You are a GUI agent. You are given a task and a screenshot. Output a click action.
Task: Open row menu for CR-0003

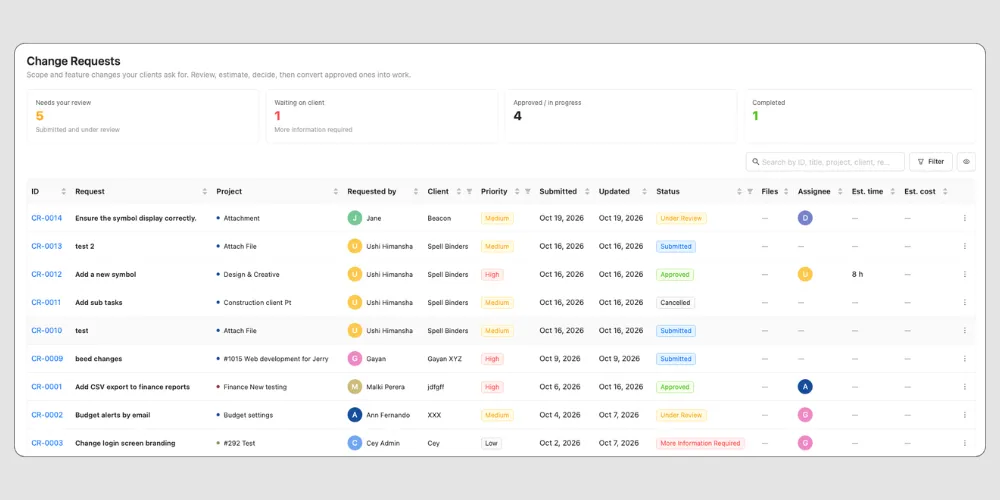pos(964,443)
